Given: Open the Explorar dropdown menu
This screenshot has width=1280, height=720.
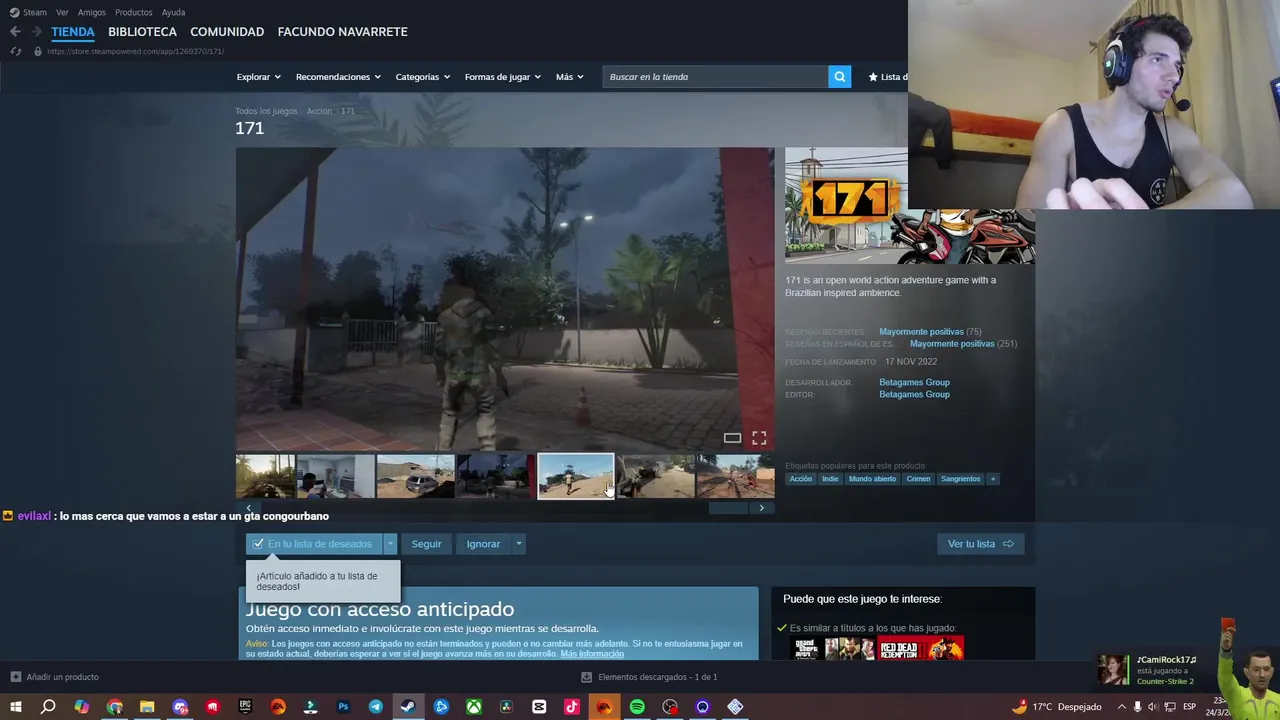Looking at the screenshot, I should click(258, 77).
